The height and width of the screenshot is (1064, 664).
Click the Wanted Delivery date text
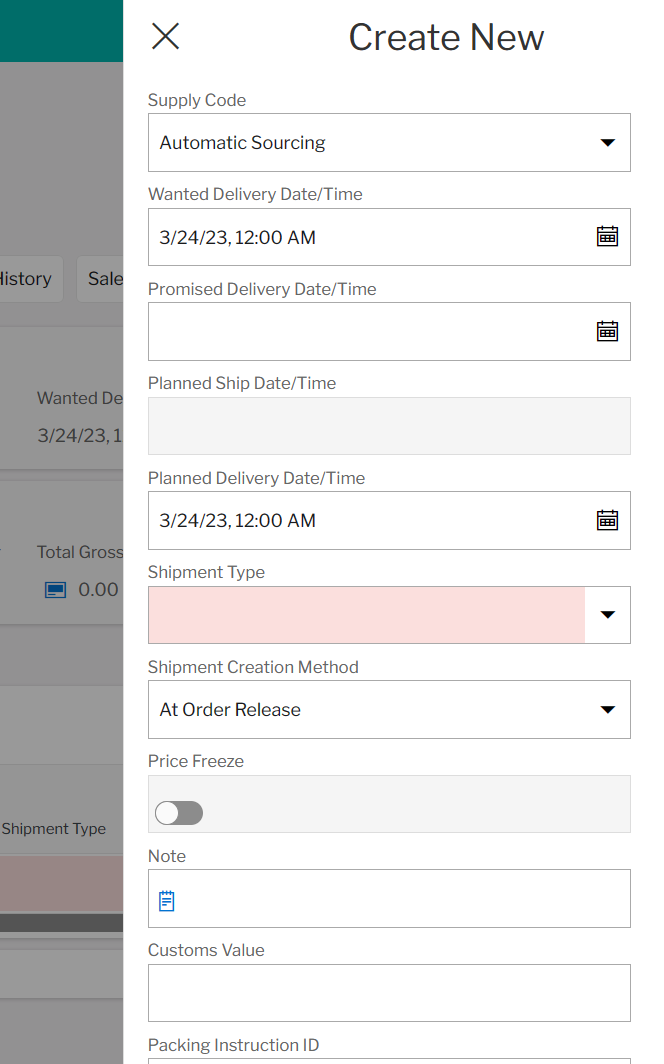pyautogui.click(x=237, y=238)
